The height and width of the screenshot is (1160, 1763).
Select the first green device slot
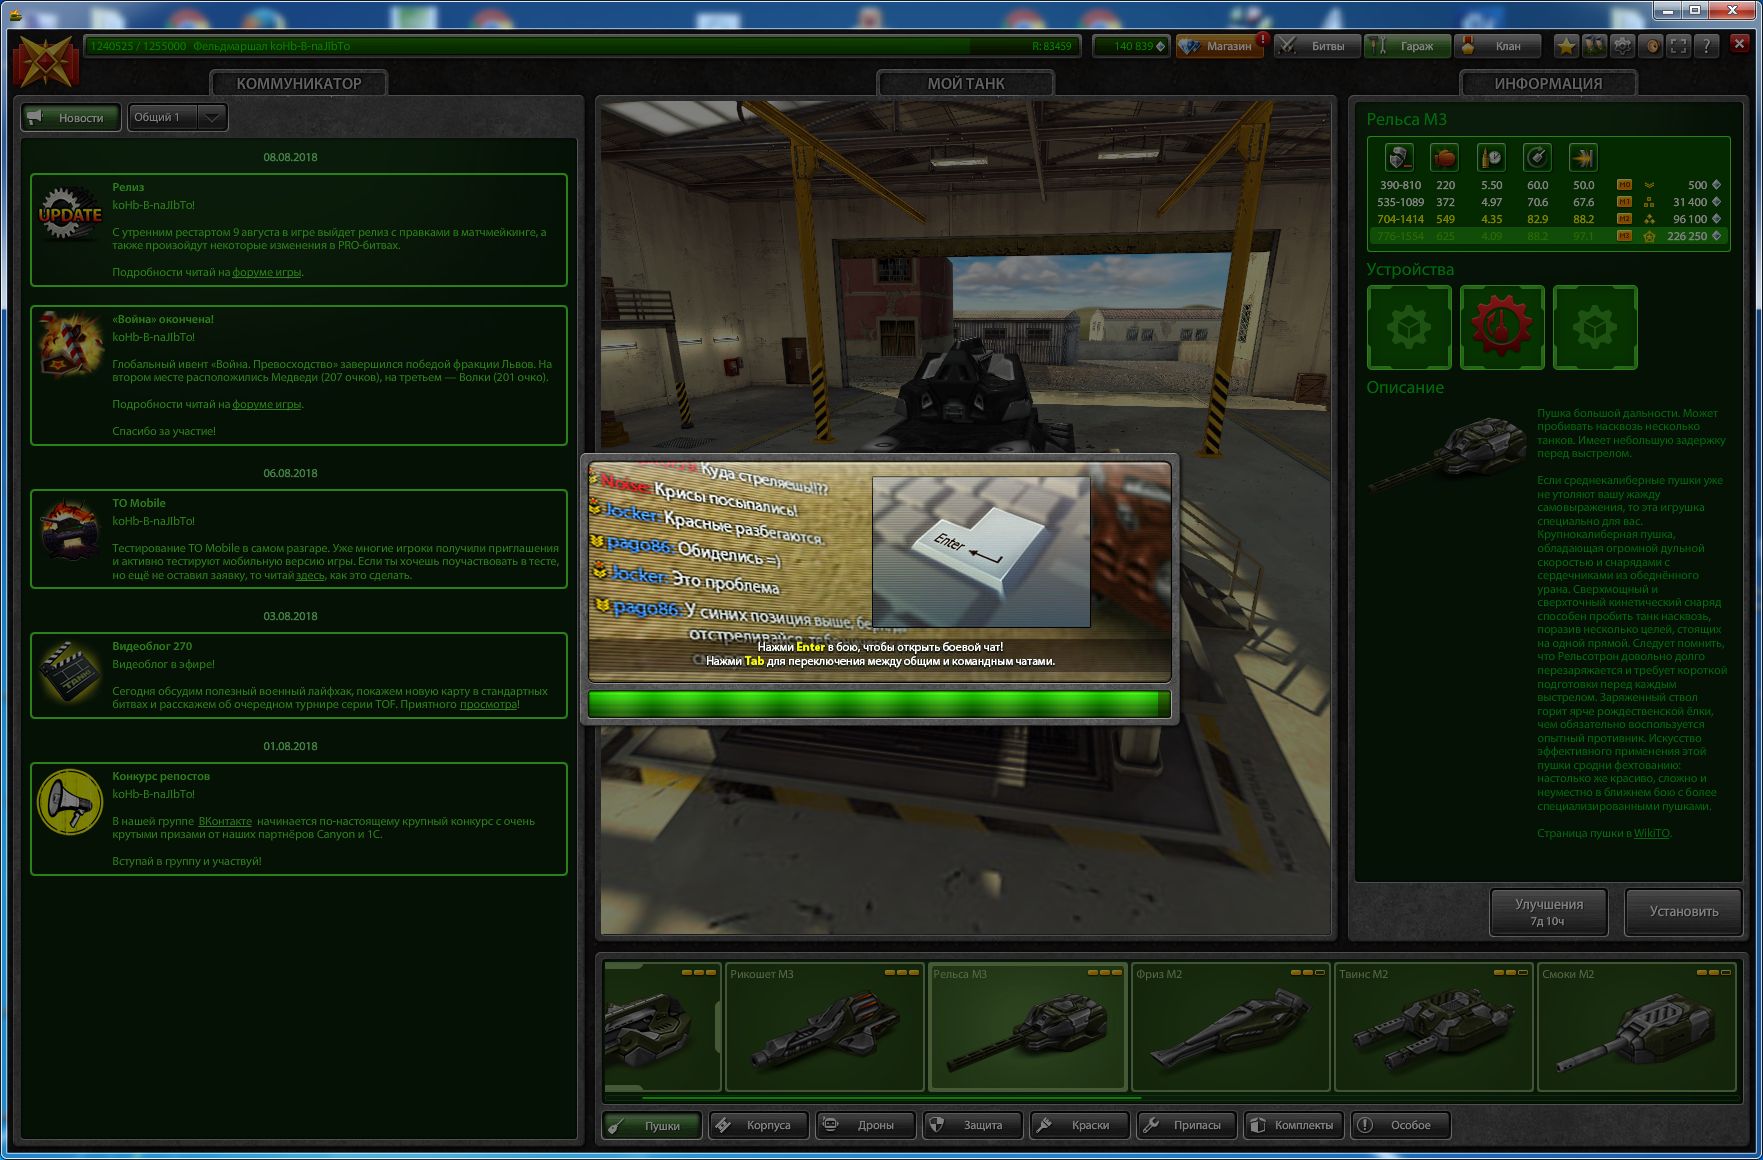(x=1409, y=327)
